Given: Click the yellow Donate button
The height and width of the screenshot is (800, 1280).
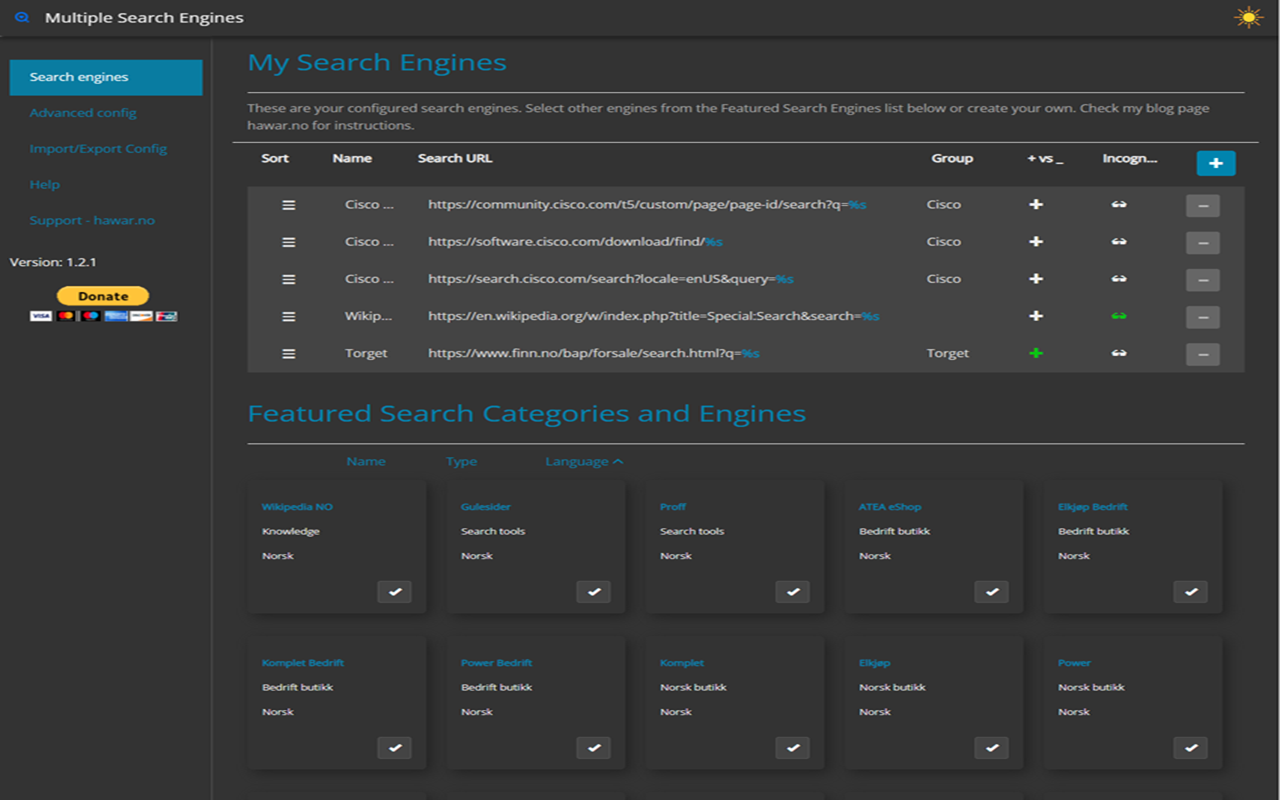Looking at the screenshot, I should coord(102,295).
